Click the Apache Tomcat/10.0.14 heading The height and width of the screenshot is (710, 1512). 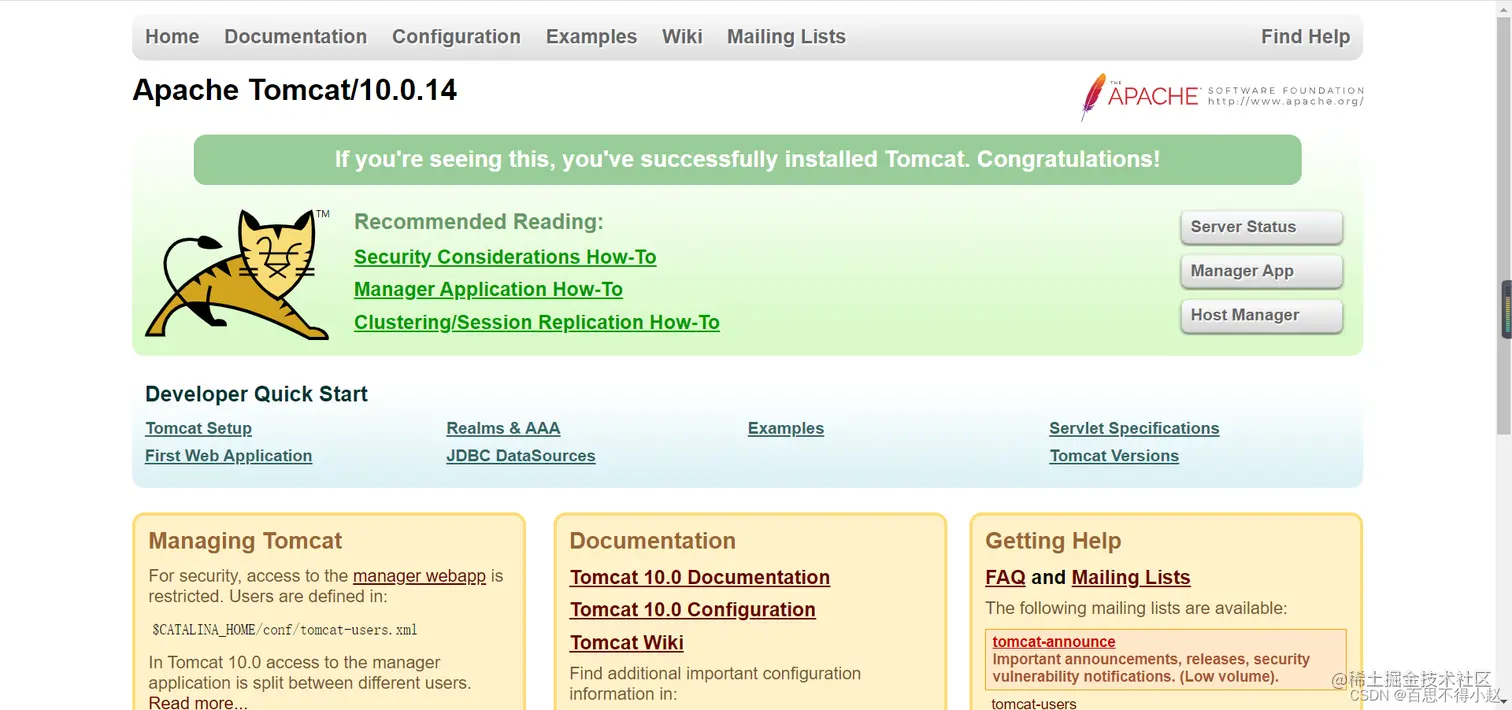(295, 90)
